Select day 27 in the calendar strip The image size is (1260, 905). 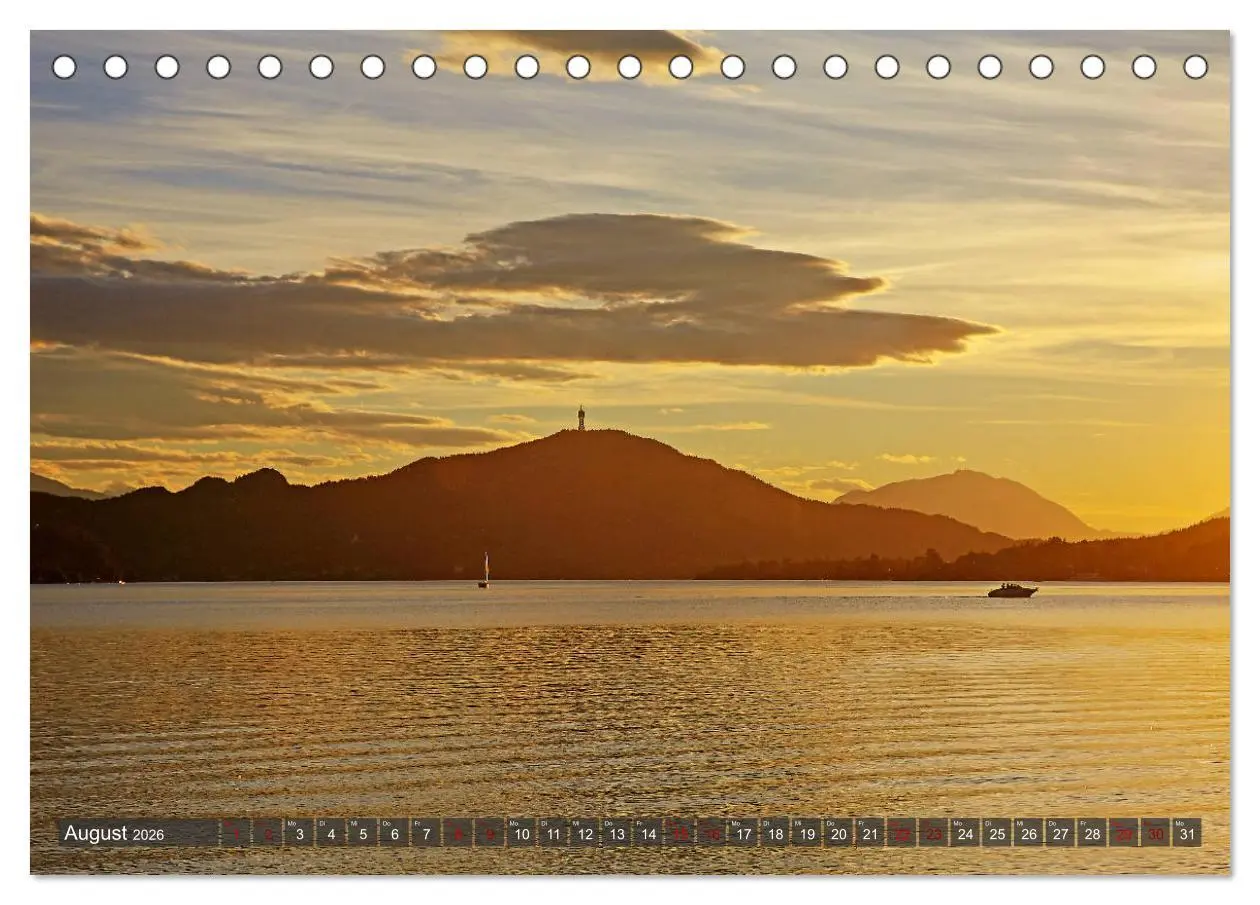(x=1062, y=833)
